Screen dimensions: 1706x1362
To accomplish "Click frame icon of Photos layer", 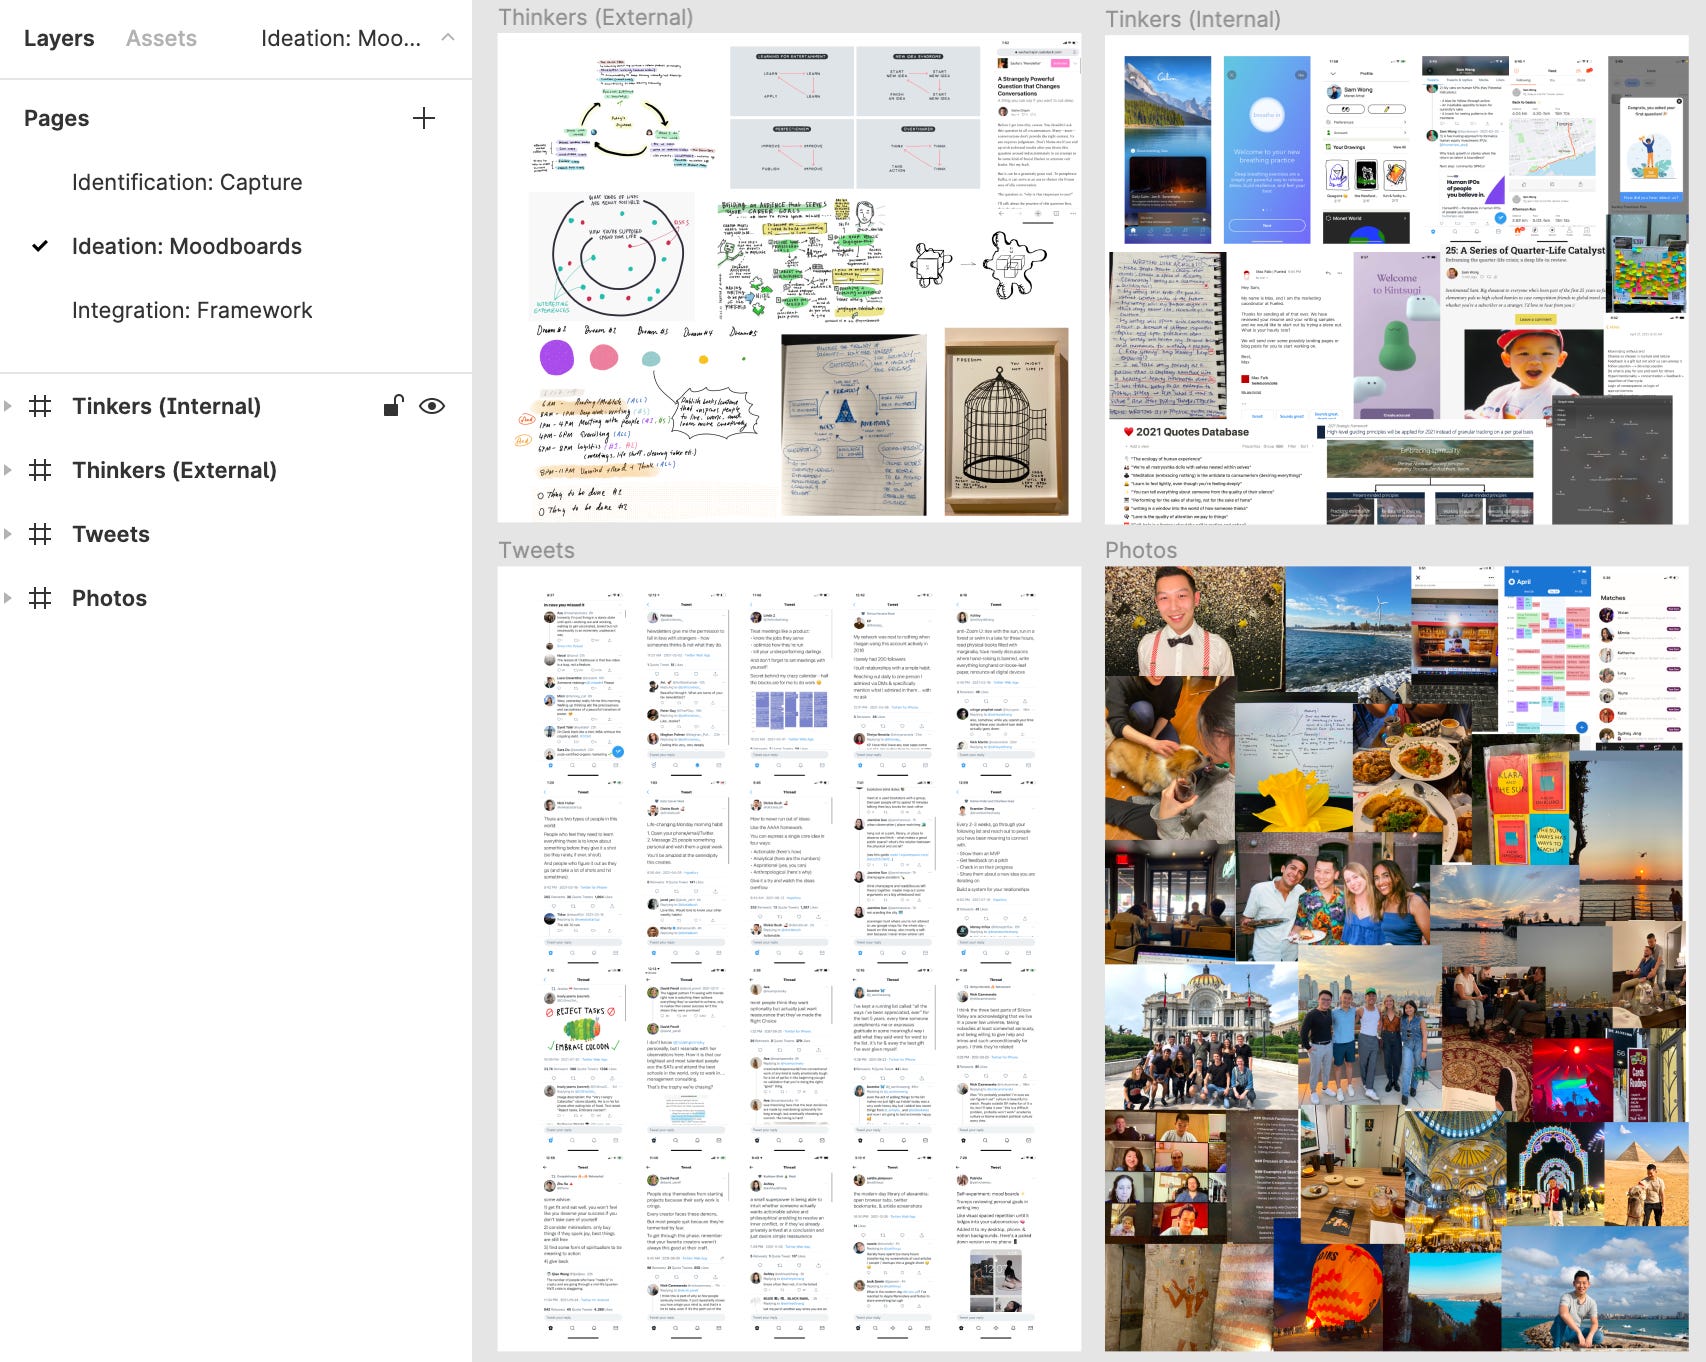I will (40, 598).
